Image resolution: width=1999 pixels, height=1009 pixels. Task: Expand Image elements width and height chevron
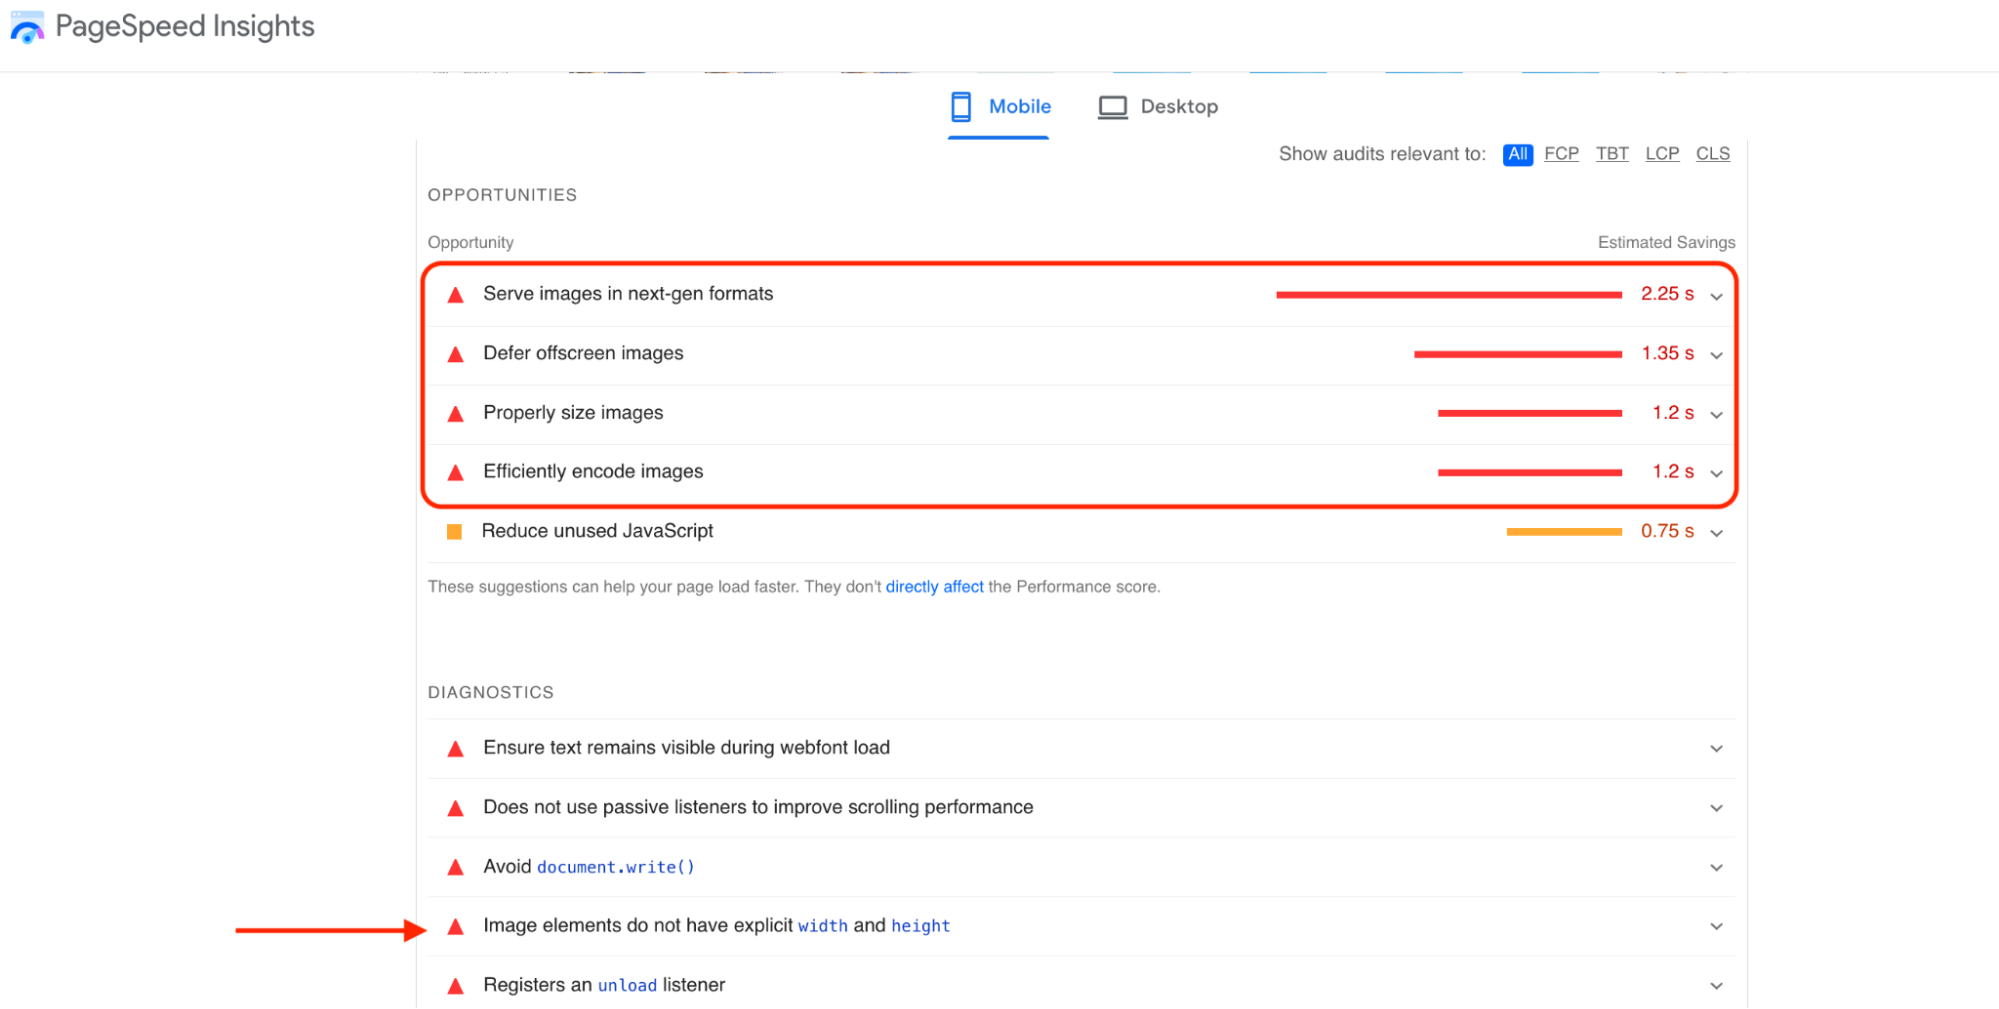tap(1716, 926)
